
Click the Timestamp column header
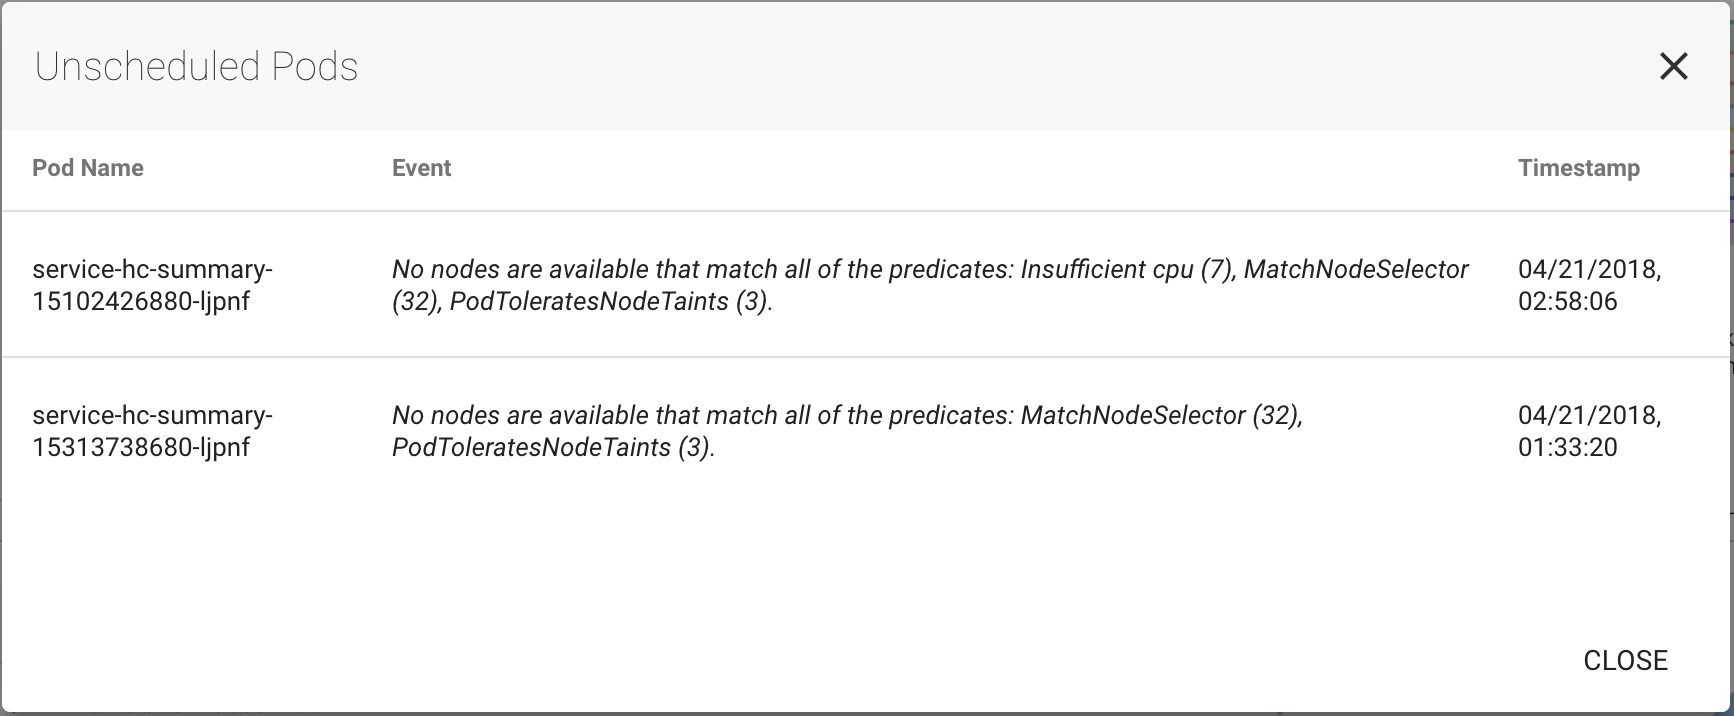pyautogui.click(x=1578, y=168)
